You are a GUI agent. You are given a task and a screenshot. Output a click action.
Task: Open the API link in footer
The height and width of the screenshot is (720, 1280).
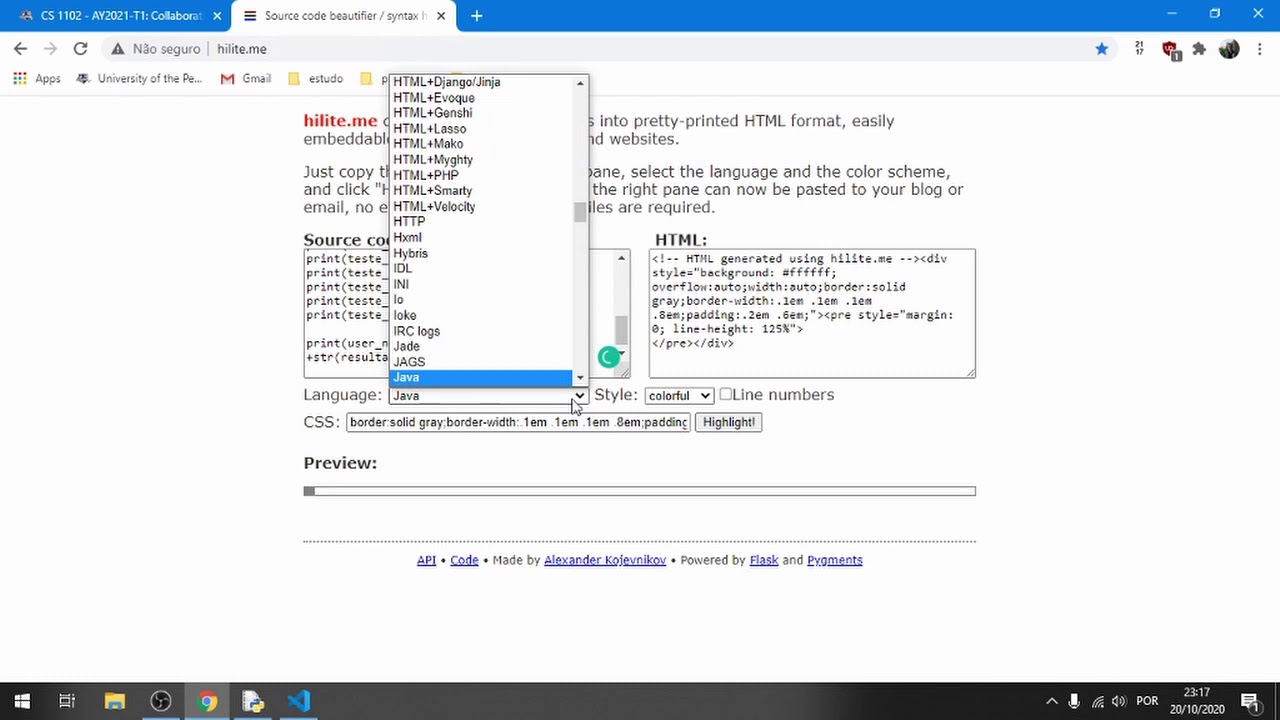(x=426, y=560)
